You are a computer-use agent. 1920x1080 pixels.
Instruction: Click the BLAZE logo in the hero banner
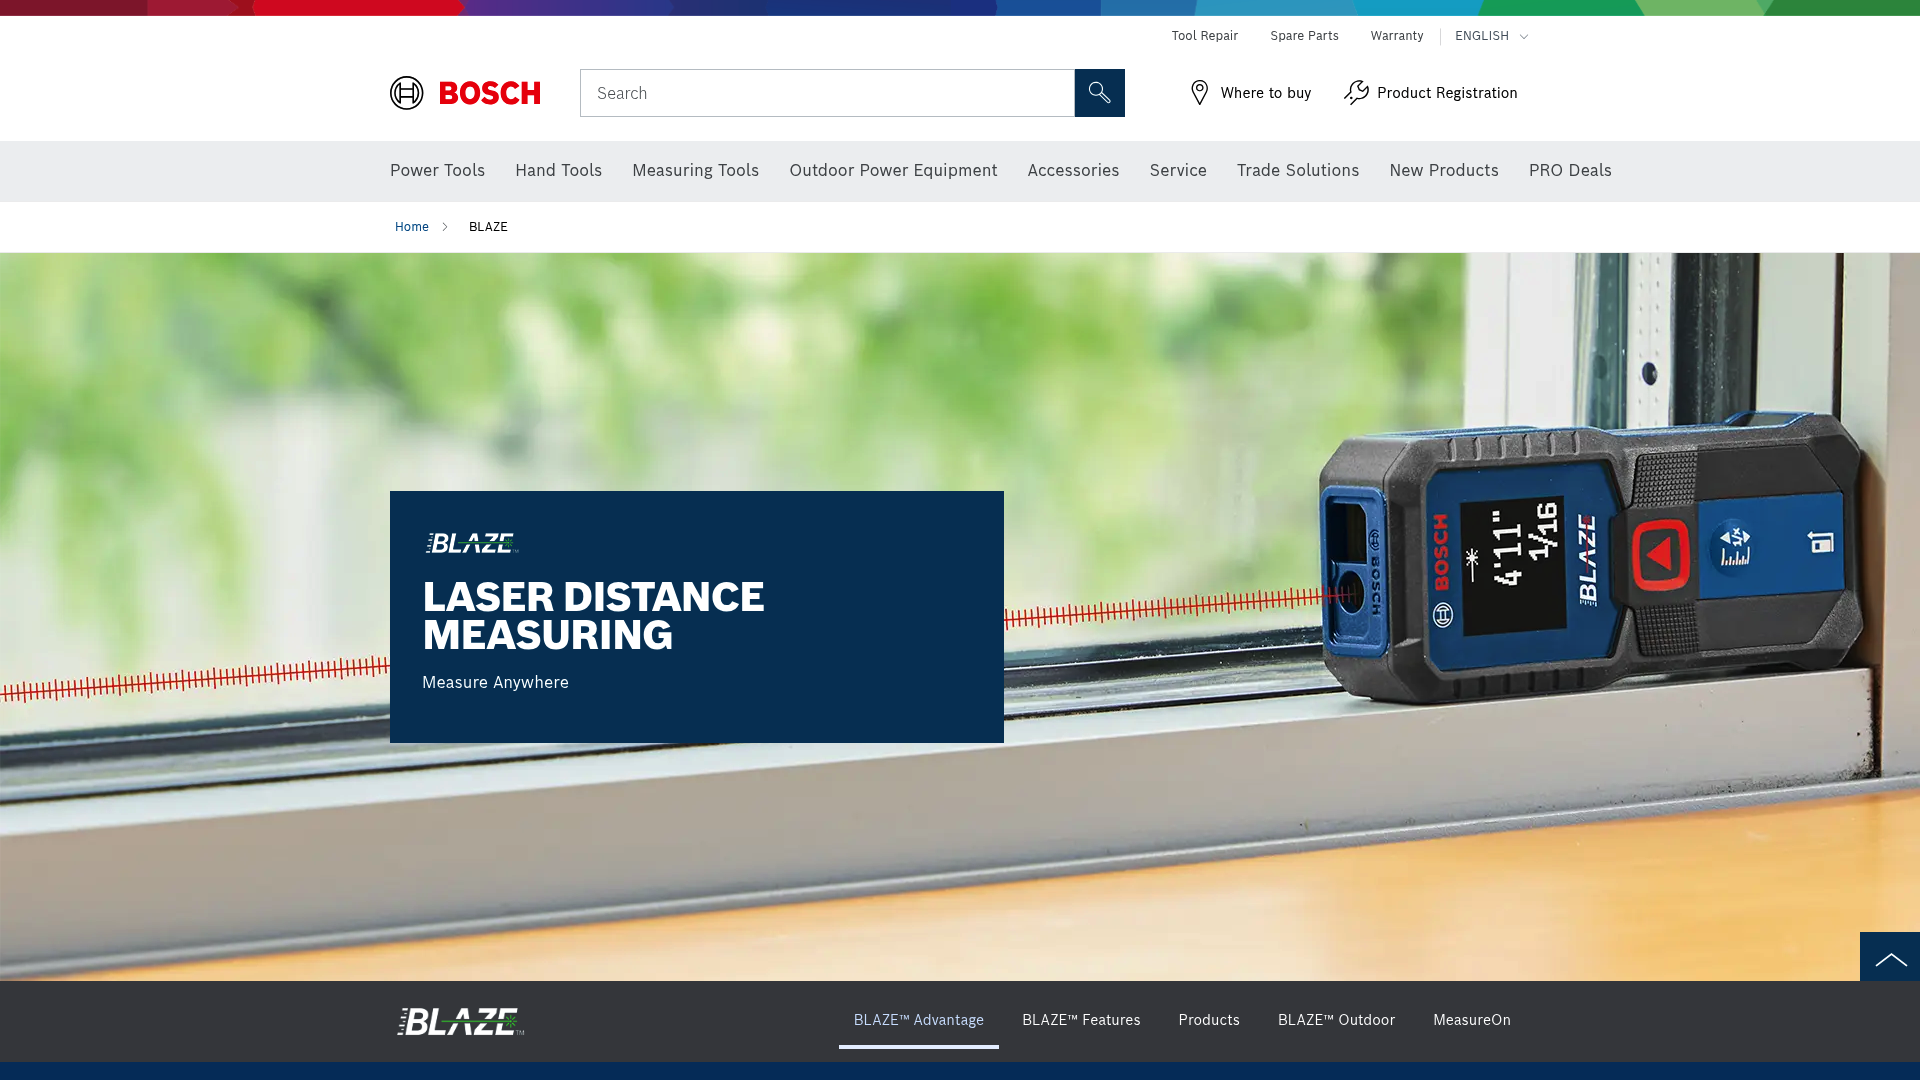point(472,545)
